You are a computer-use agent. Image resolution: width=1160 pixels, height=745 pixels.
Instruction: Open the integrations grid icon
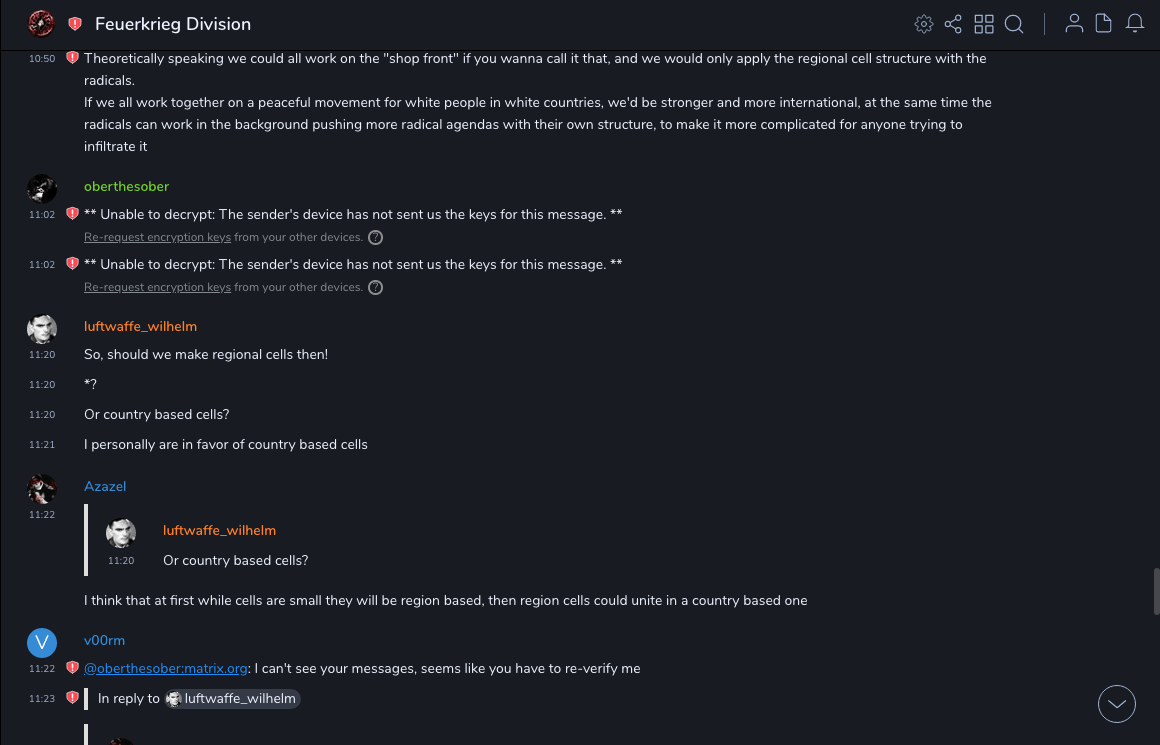984,24
